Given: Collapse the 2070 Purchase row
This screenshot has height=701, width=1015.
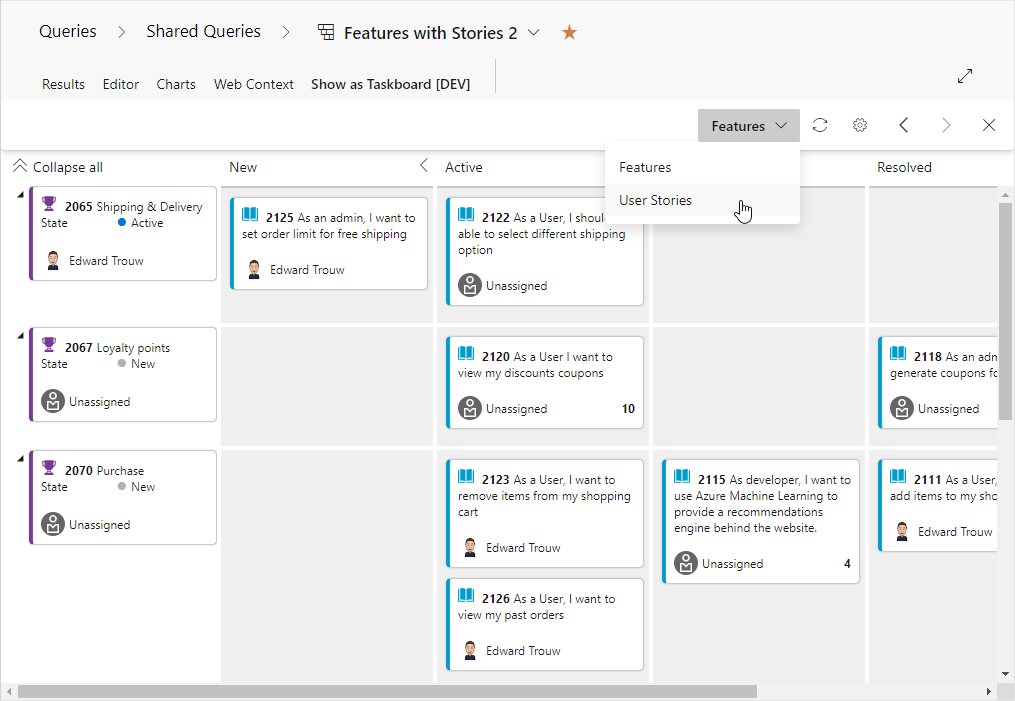Looking at the screenshot, I should 20,458.
